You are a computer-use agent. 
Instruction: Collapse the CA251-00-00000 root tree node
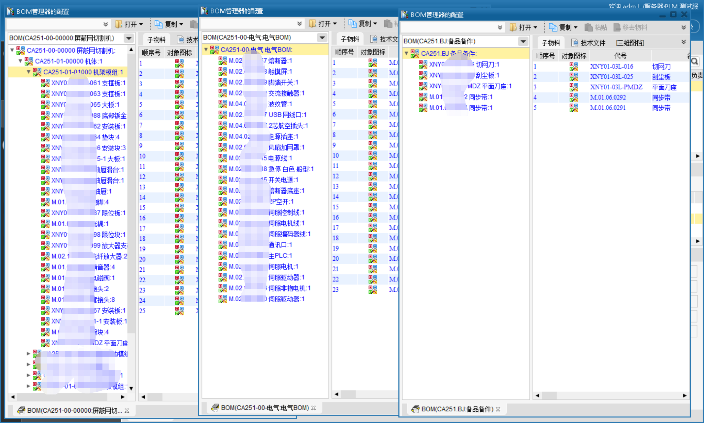pyautogui.click(x=7, y=49)
